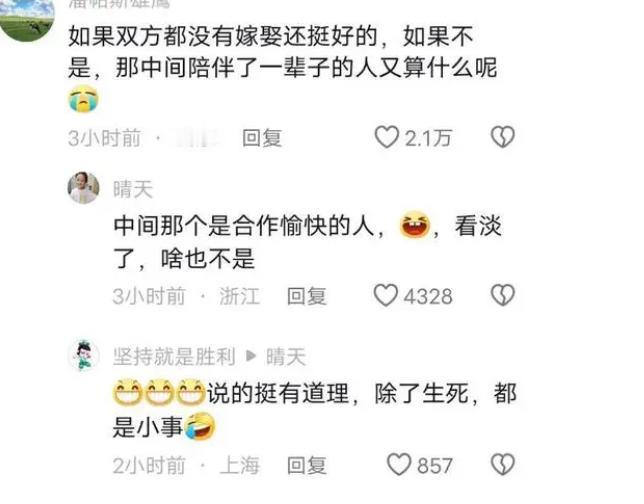Open 晴天's profile avatar

pos(83,188)
